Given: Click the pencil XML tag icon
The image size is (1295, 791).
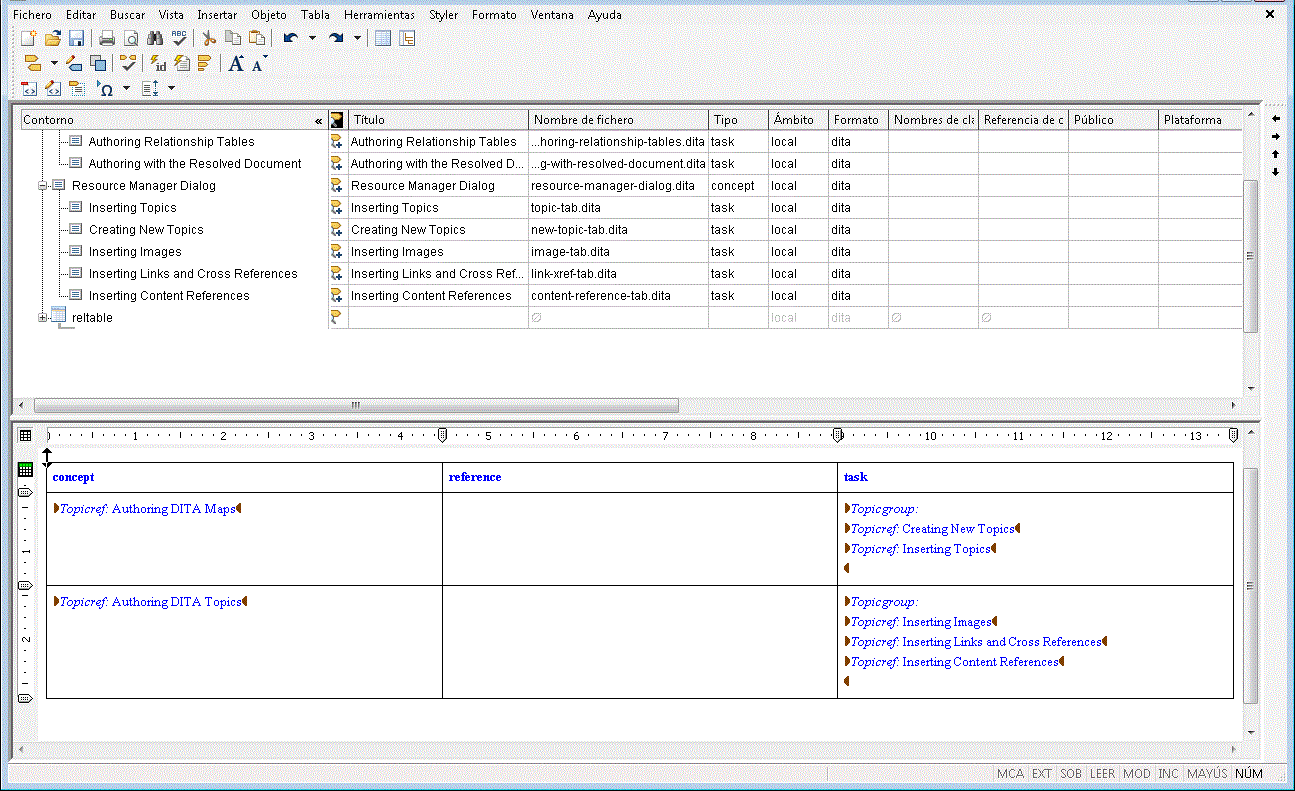Looking at the screenshot, I should pyautogui.click(x=53, y=88).
